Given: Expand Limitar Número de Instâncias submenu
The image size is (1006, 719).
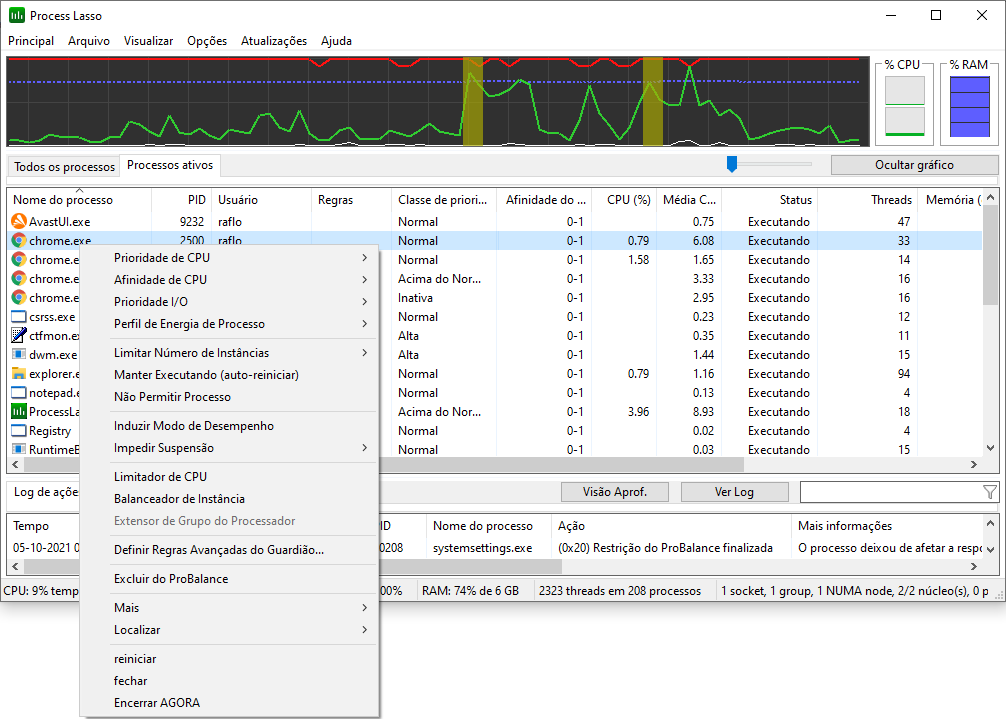Looking at the screenshot, I should [364, 353].
